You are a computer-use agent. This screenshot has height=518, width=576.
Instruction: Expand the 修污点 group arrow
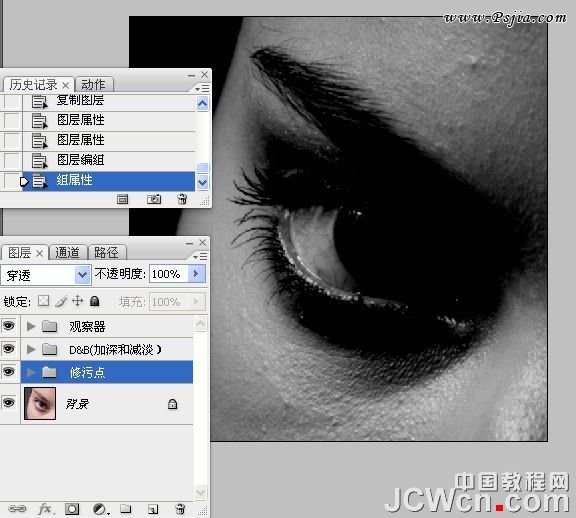point(31,373)
